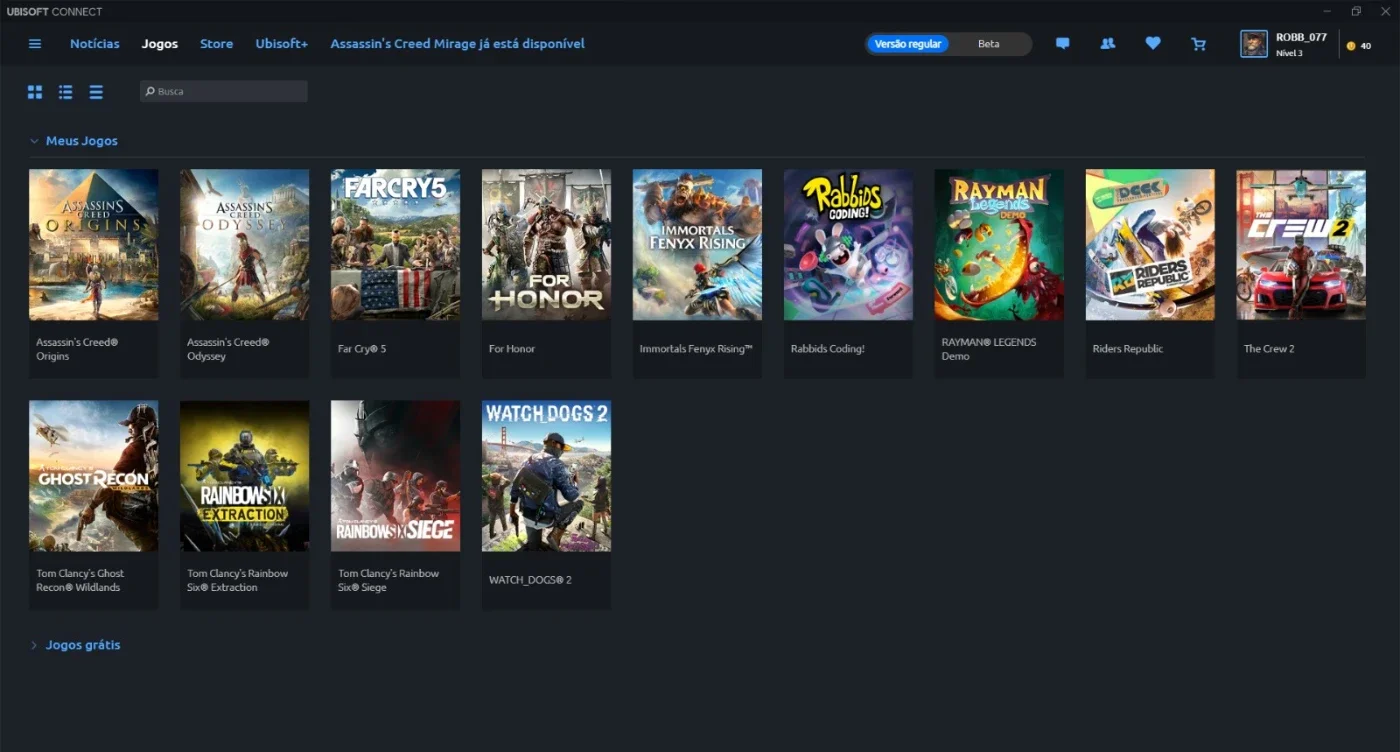Switch to compact list view
Image resolution: width=1400 pixels, height=752 pixels.
point(96,92)
